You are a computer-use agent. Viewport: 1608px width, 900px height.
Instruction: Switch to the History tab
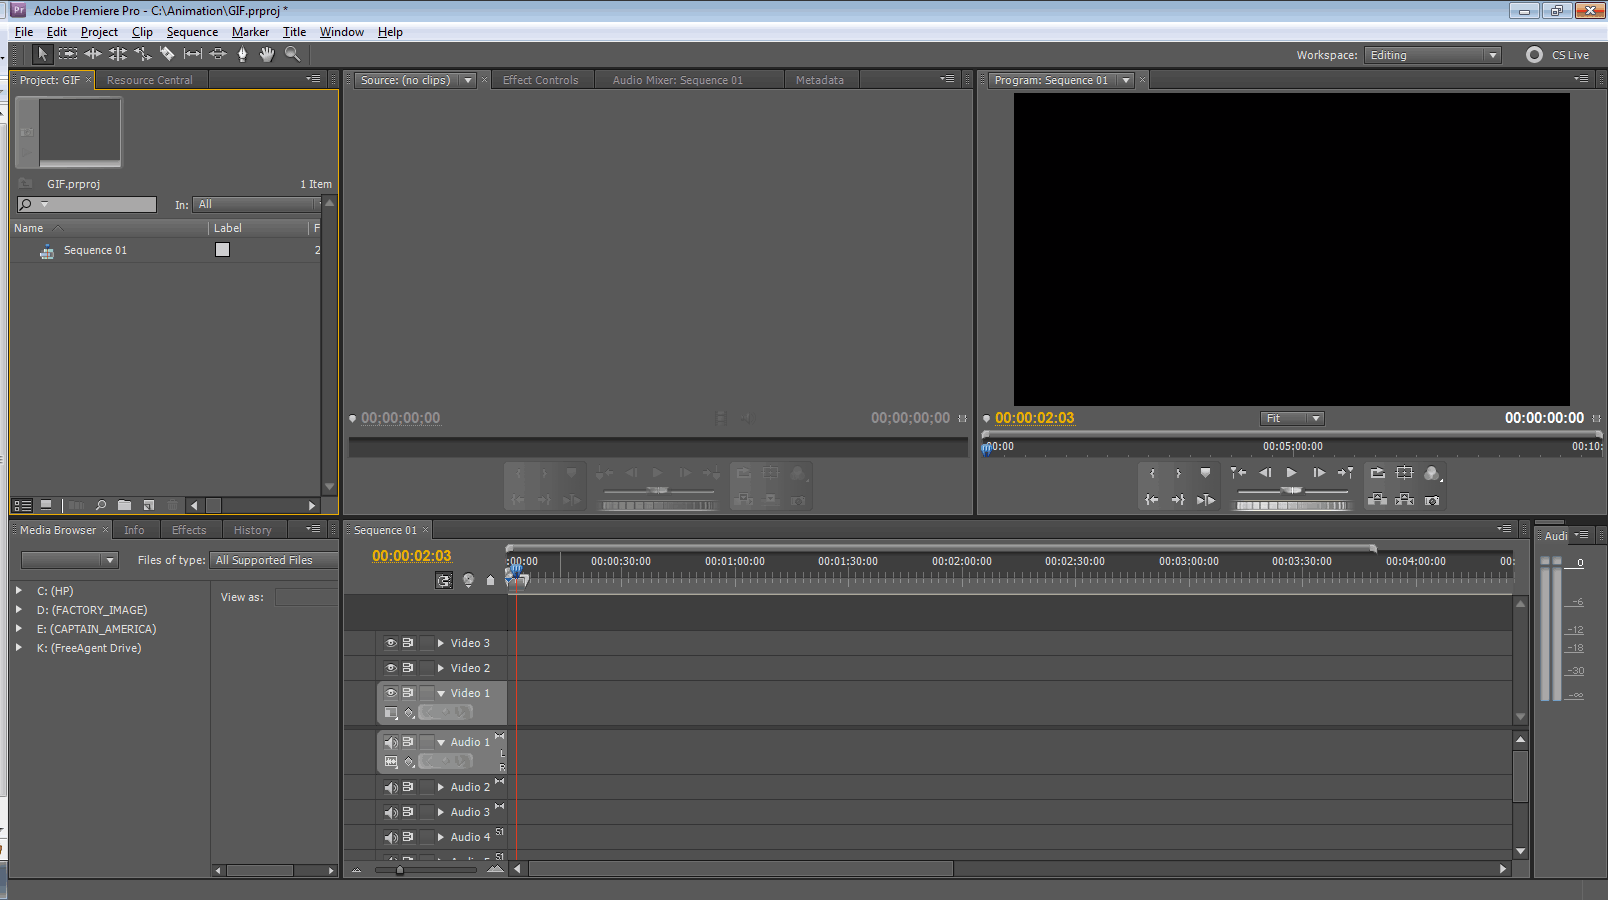[x=252, y=530]
